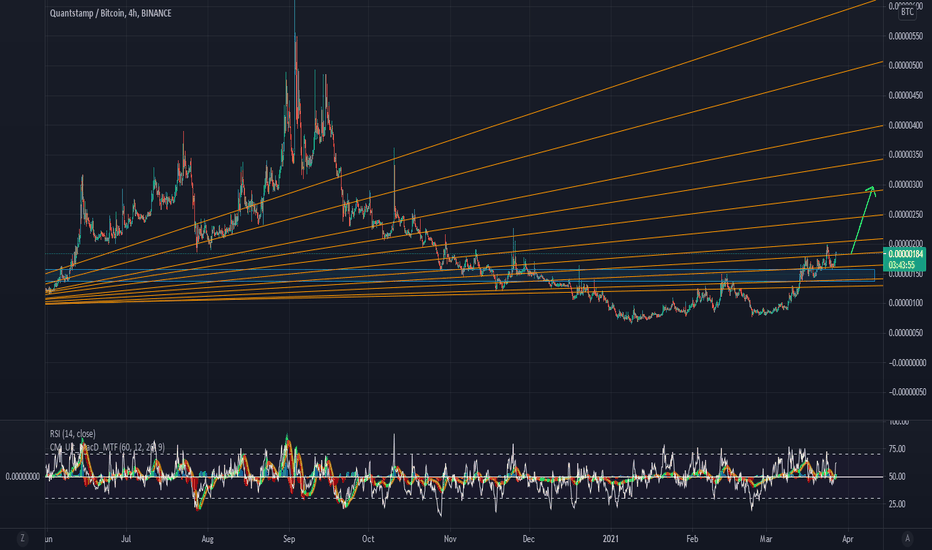
Task: Click the 0.00000450 price scale label
Action: point(906,95)
